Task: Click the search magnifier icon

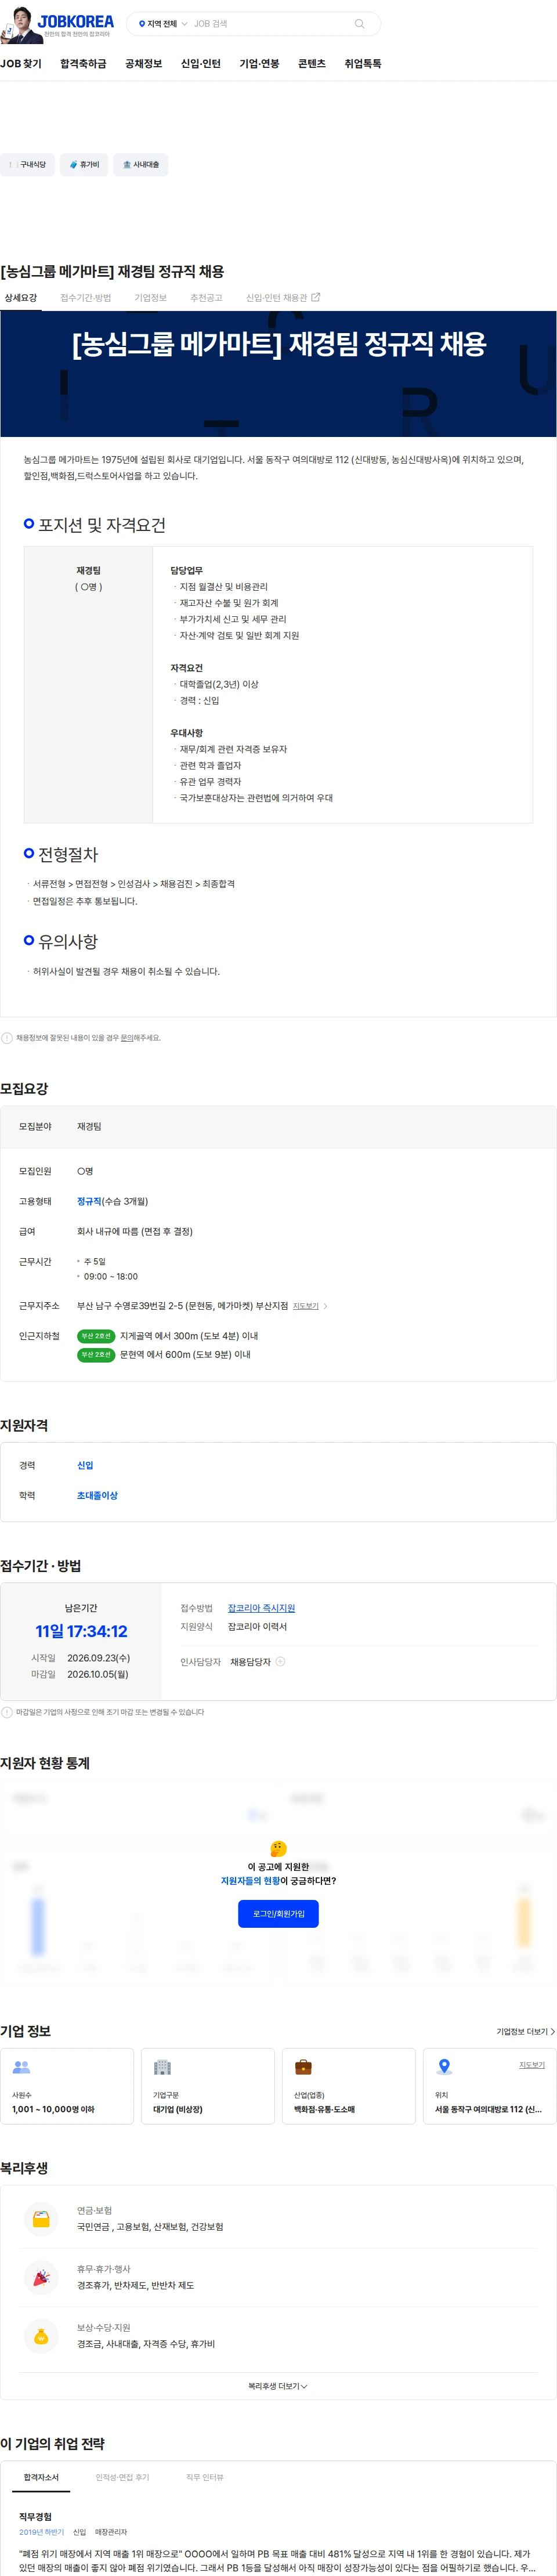Action: 359,23
